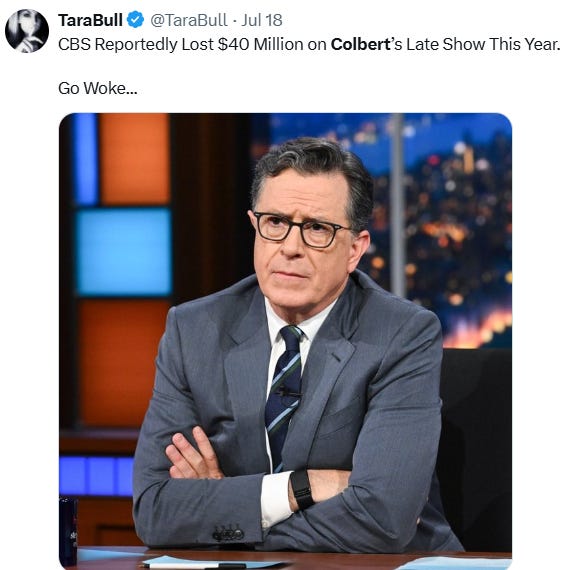Open TaraBull's profile avatar picture
Image resolution: width=565 pixels, height=570 pixels.
pos(27,31)
